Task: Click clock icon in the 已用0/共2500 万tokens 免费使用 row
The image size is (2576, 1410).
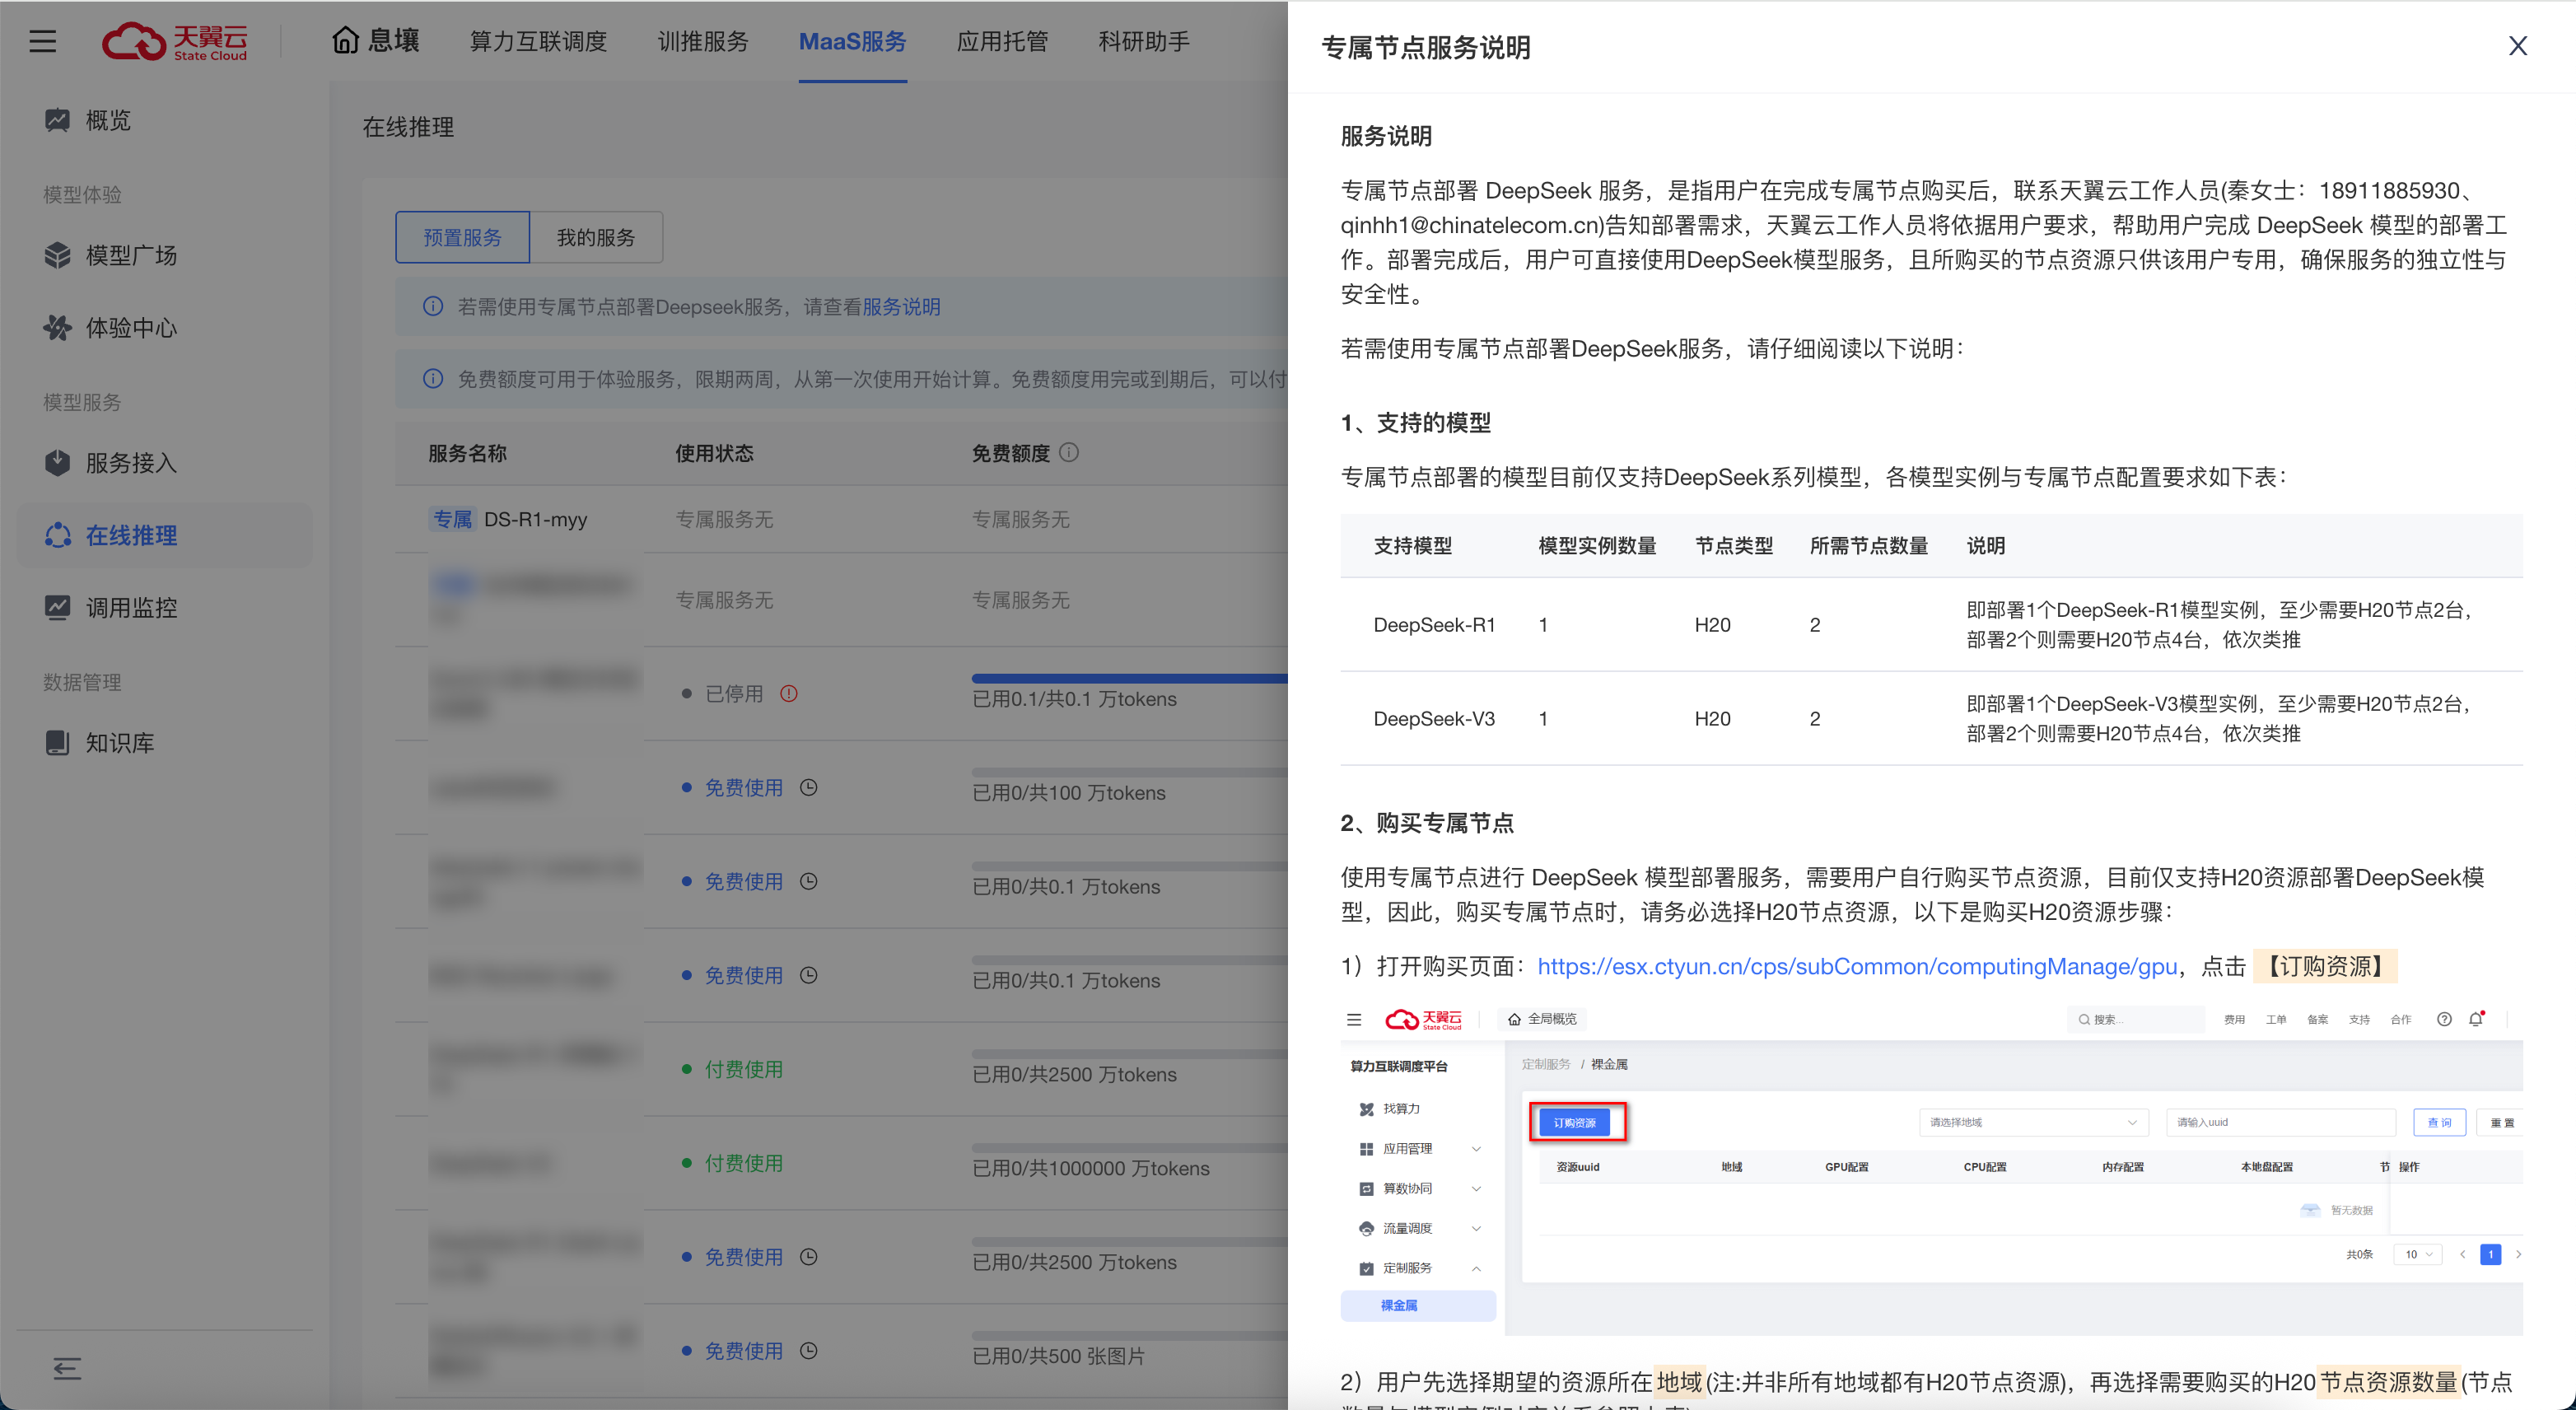Action: point(809,1256)
